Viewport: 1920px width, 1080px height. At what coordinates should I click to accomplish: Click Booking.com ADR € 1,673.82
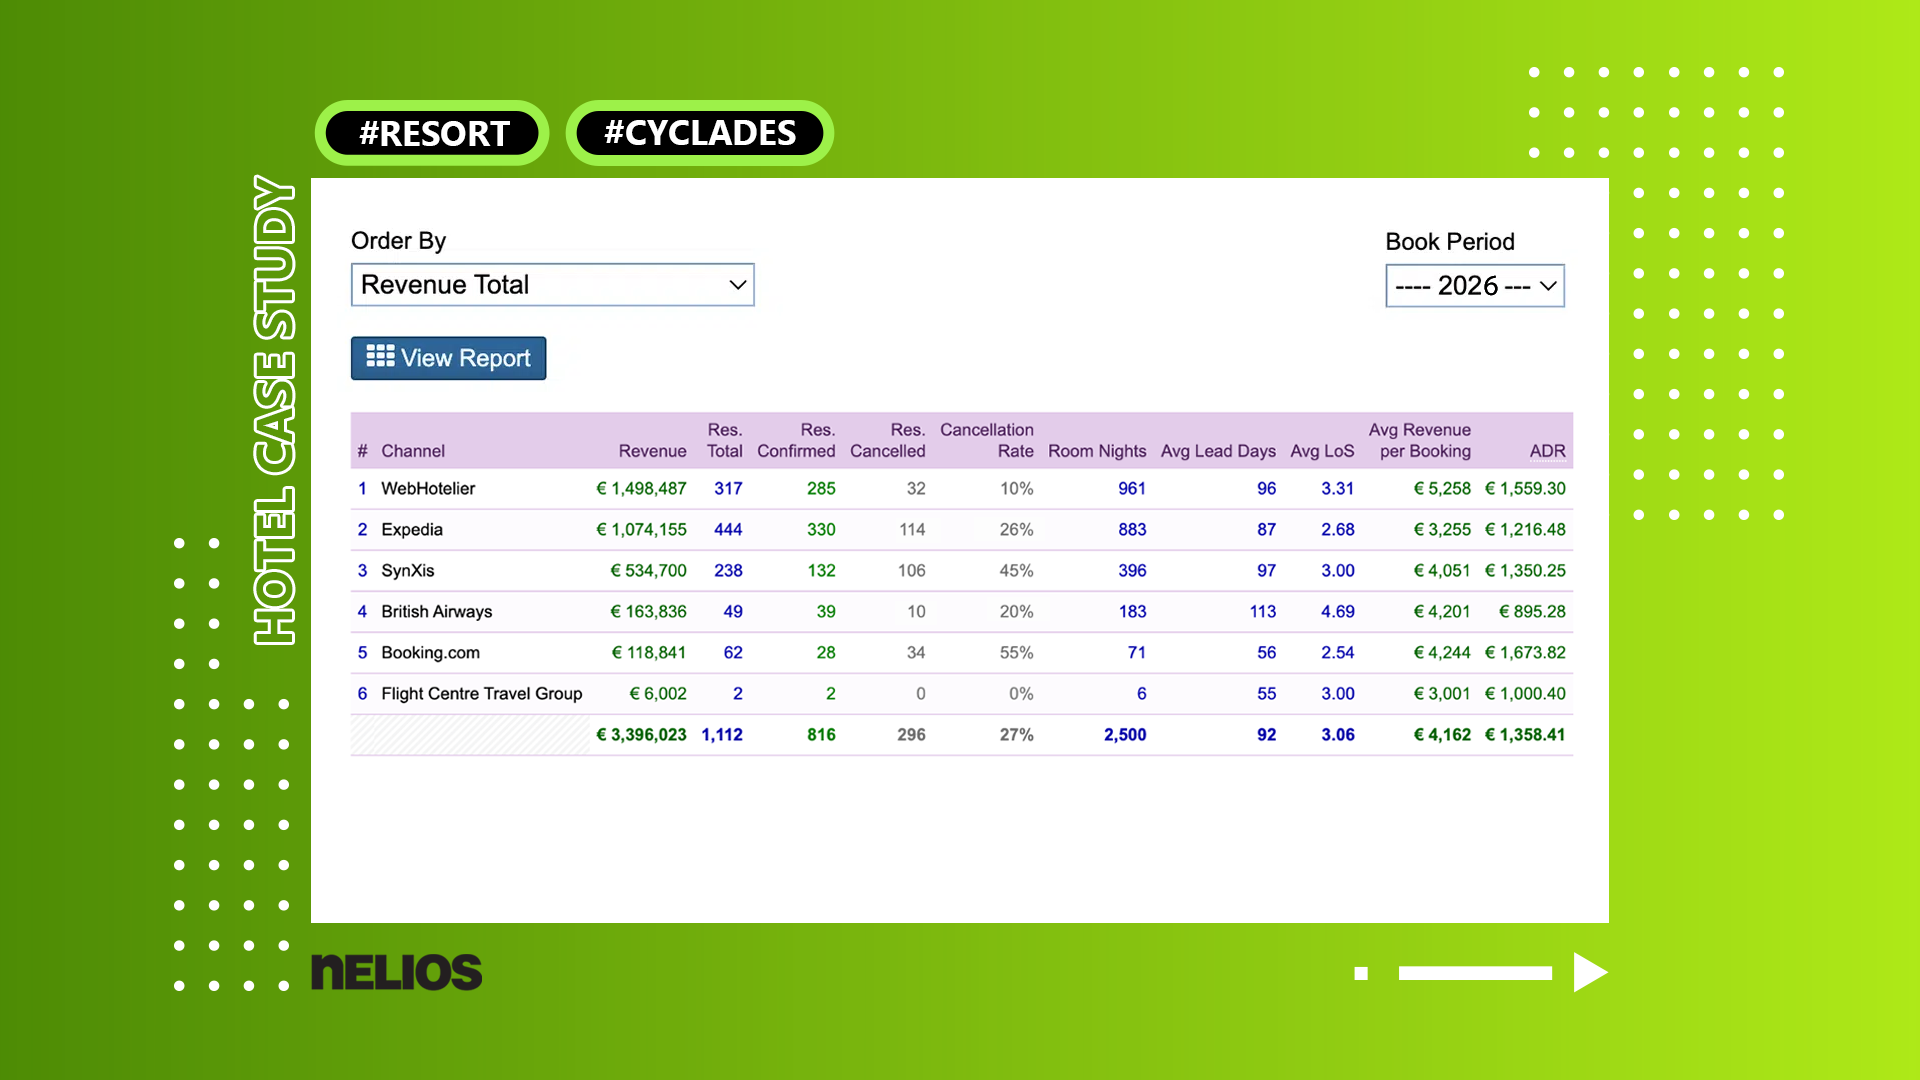[1525, 653]
